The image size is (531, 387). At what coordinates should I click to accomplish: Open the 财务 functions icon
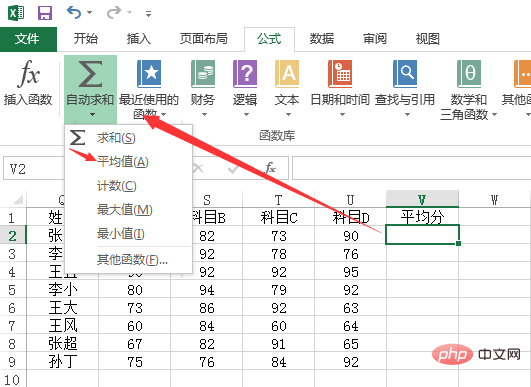(203, 74)
